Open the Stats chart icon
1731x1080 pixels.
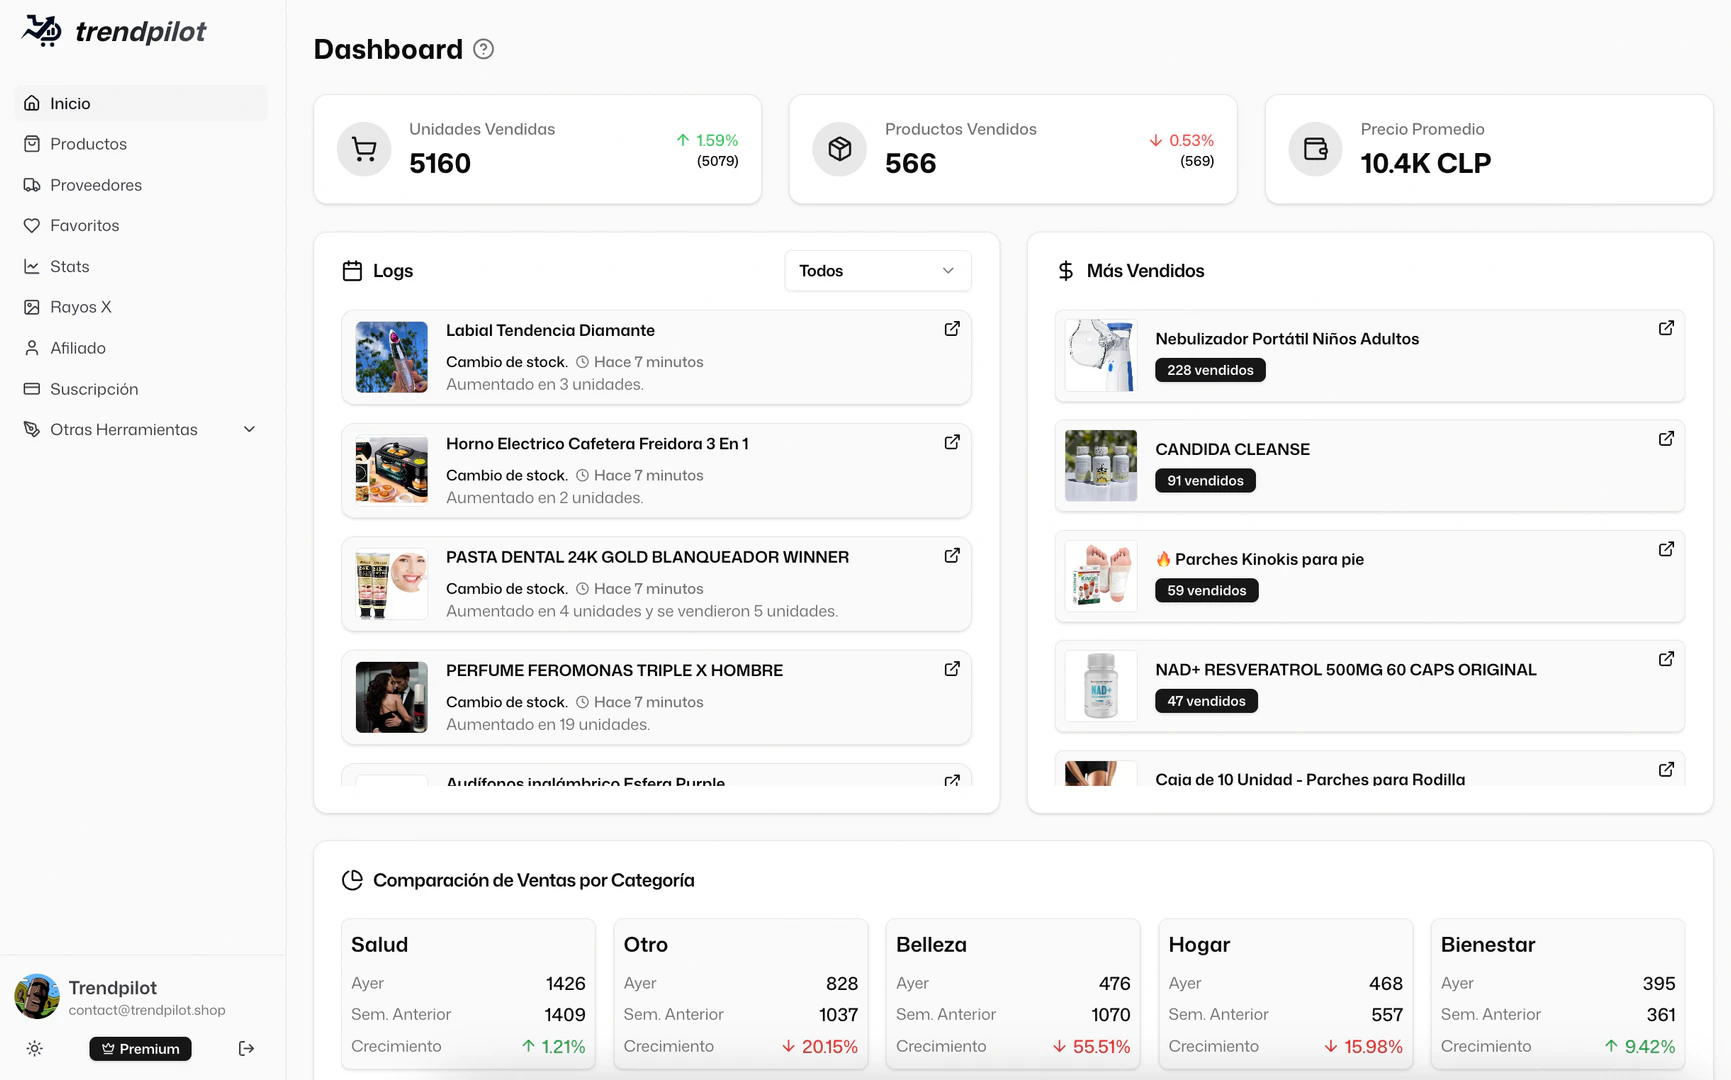pyautogui.click(x=32, y=266)
